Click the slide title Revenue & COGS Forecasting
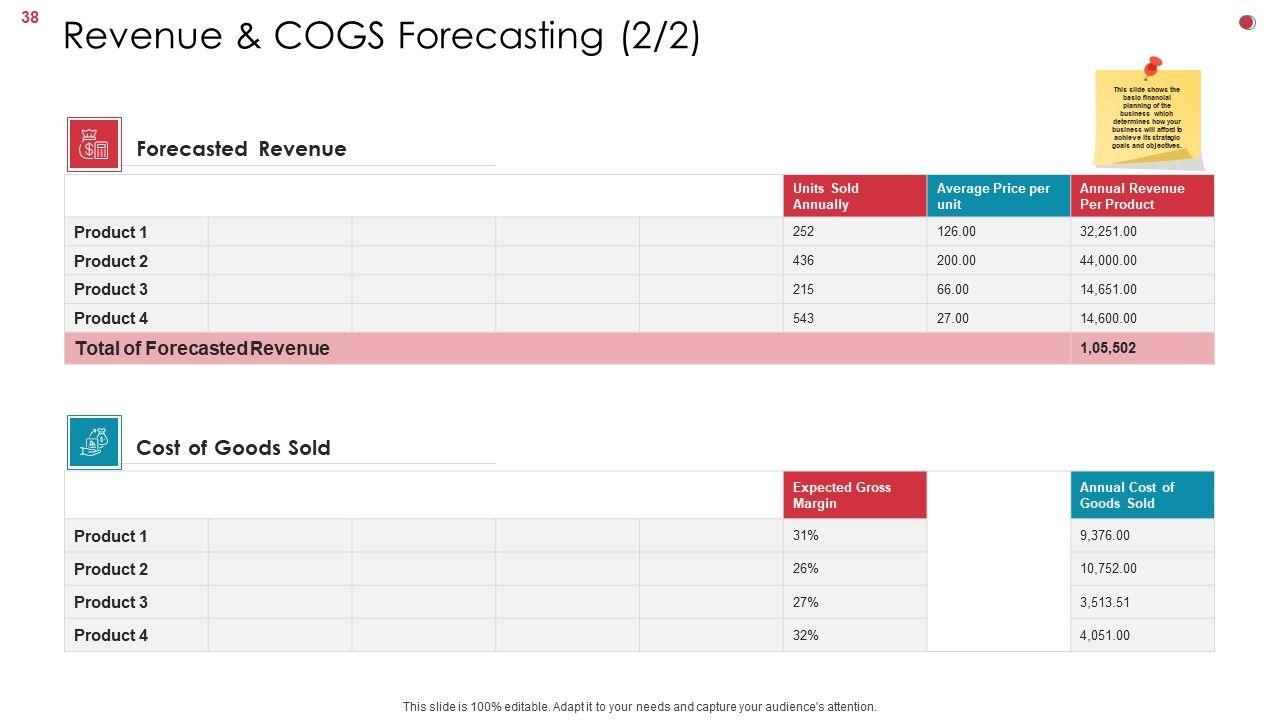 (x=381, y=36)
